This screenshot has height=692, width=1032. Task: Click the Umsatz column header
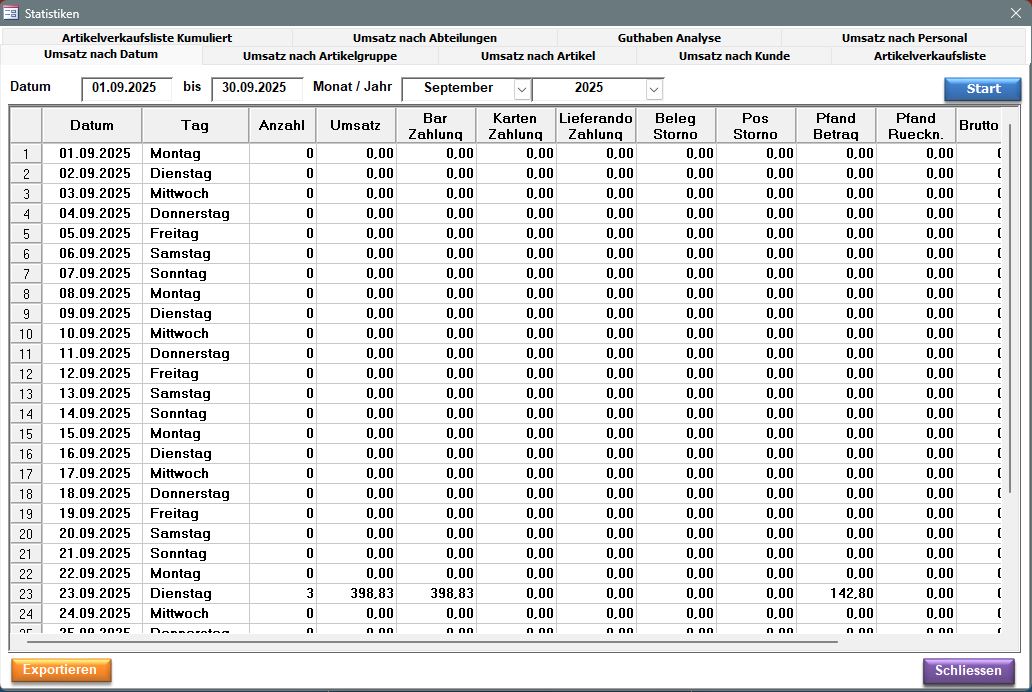coord(356,126)
